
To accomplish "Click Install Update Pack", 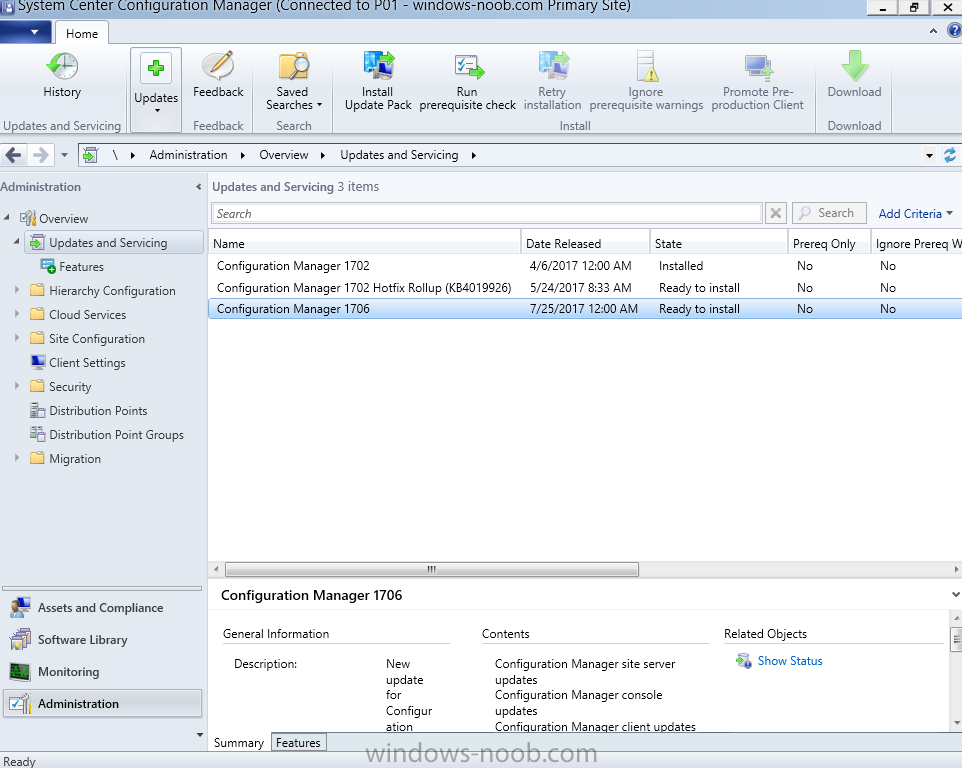I will click(x=378, y=81).
